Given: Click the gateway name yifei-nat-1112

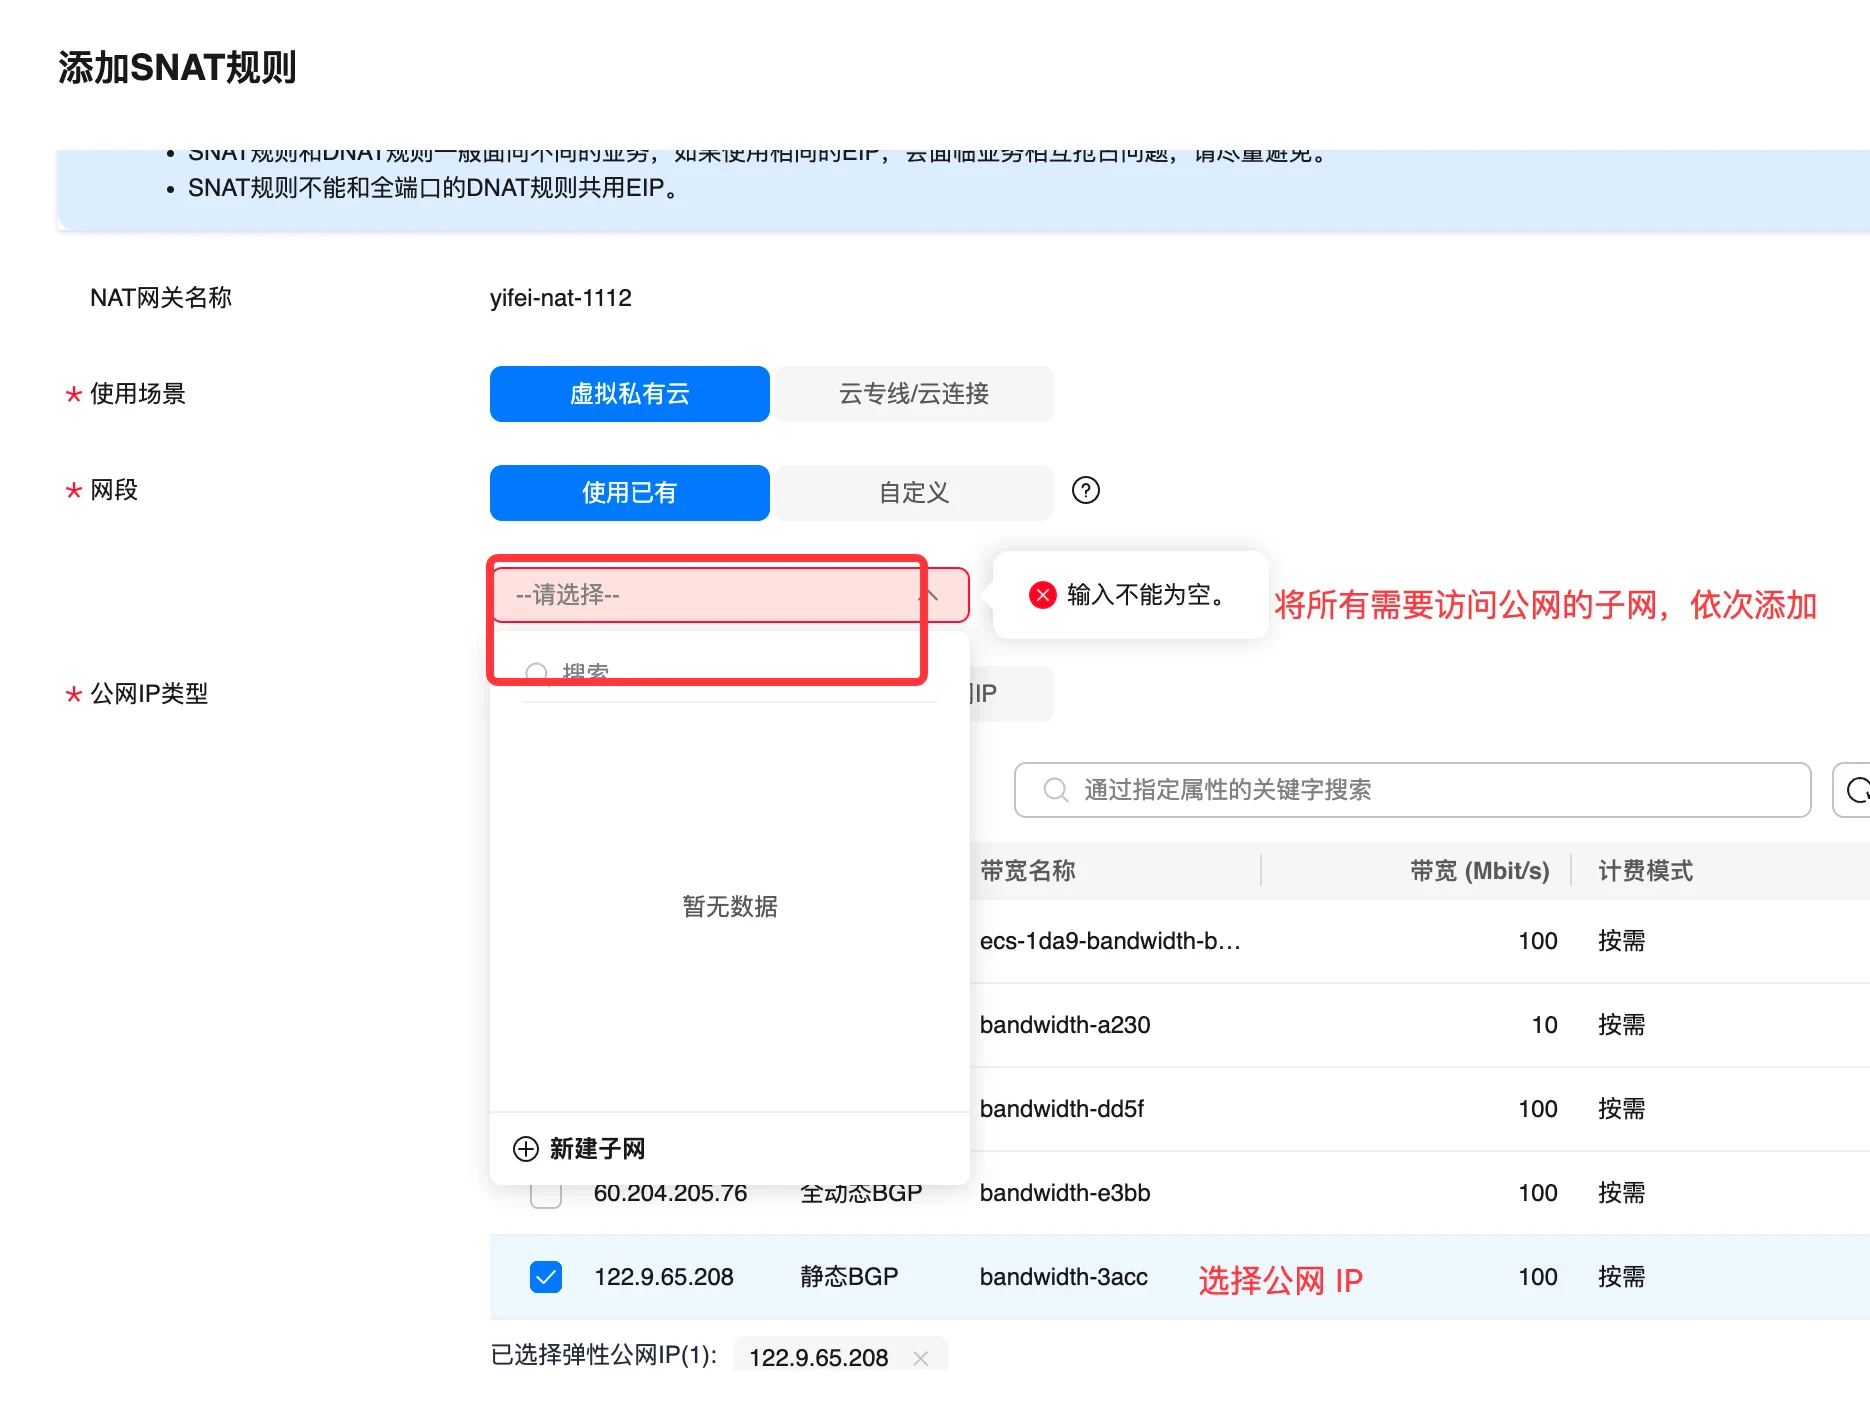Looking at the screenshot, I should [561, 298].
